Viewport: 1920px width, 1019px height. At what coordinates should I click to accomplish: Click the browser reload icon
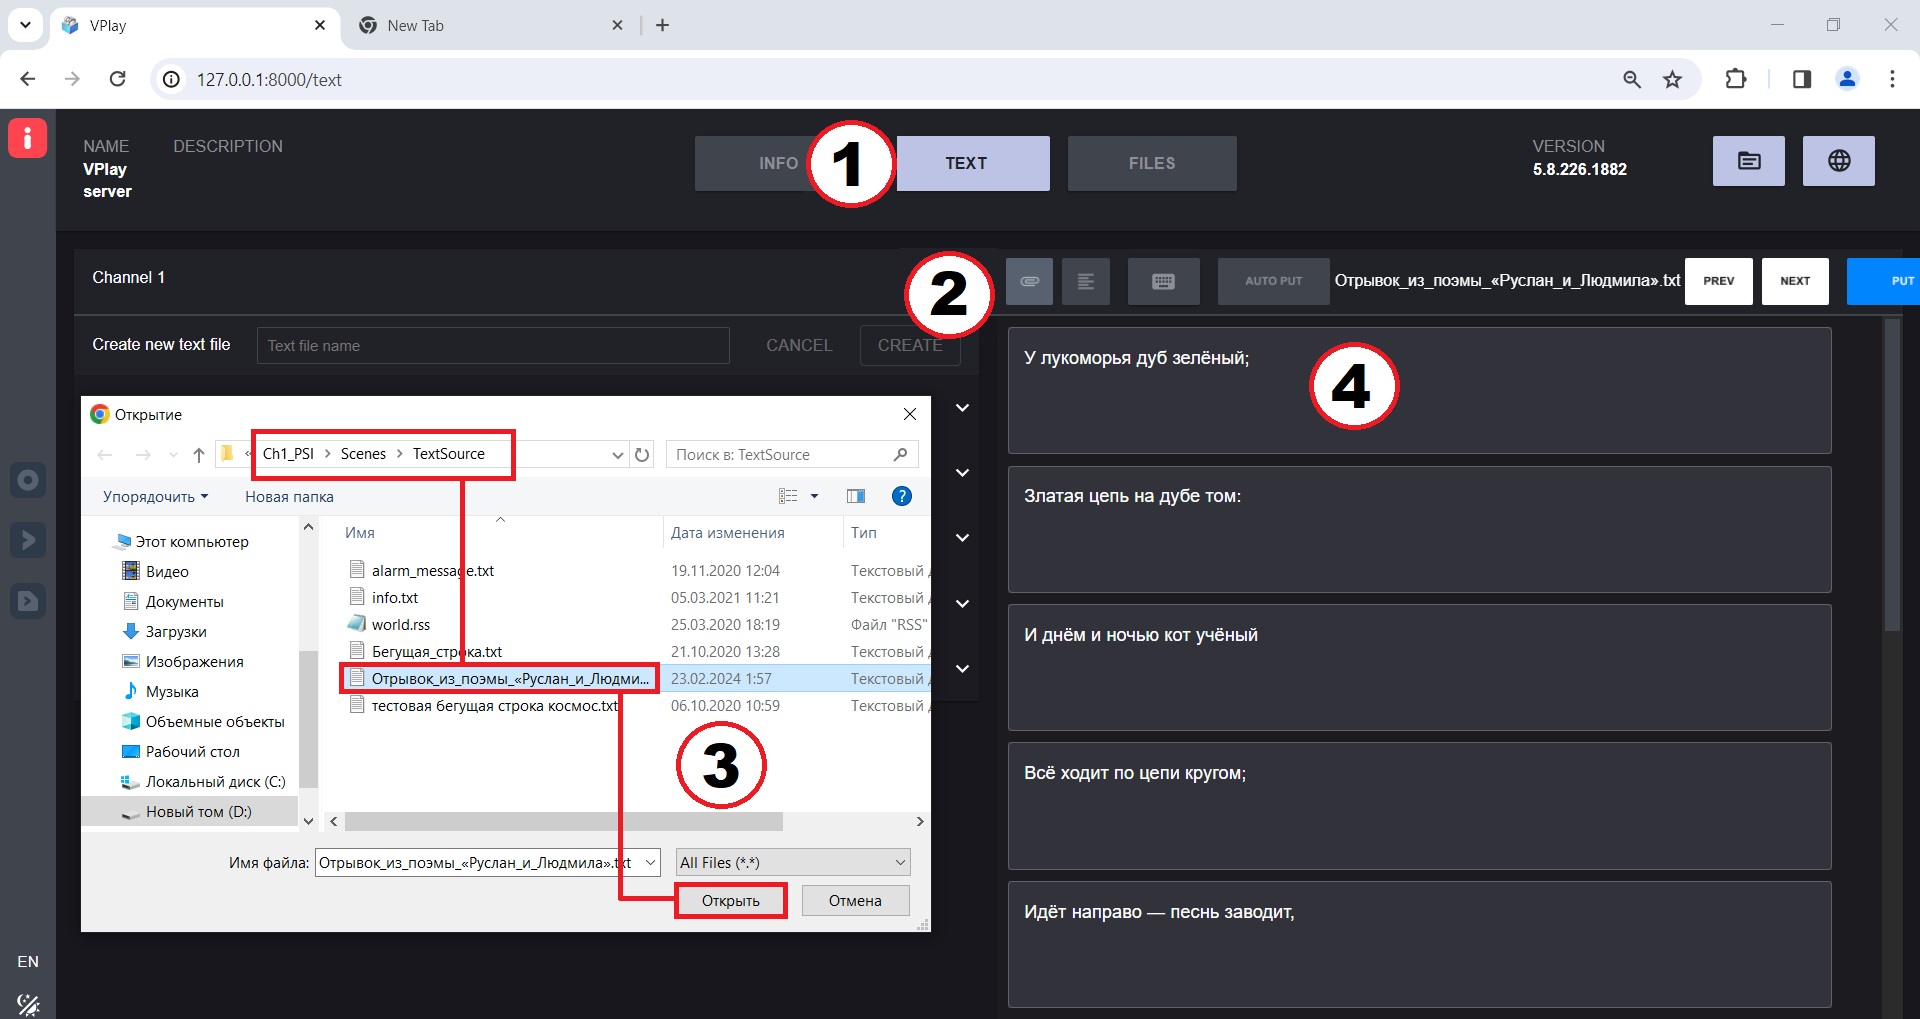(117, 79)
